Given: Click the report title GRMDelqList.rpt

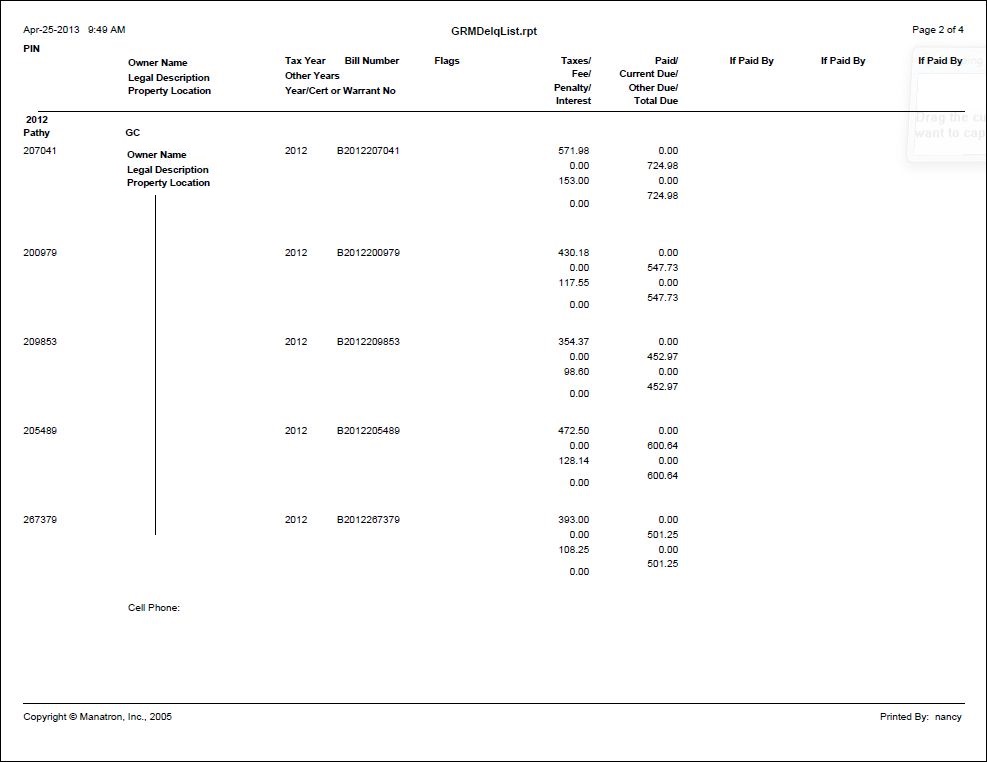Looking at the screenshot, I should tap(494, 31).
